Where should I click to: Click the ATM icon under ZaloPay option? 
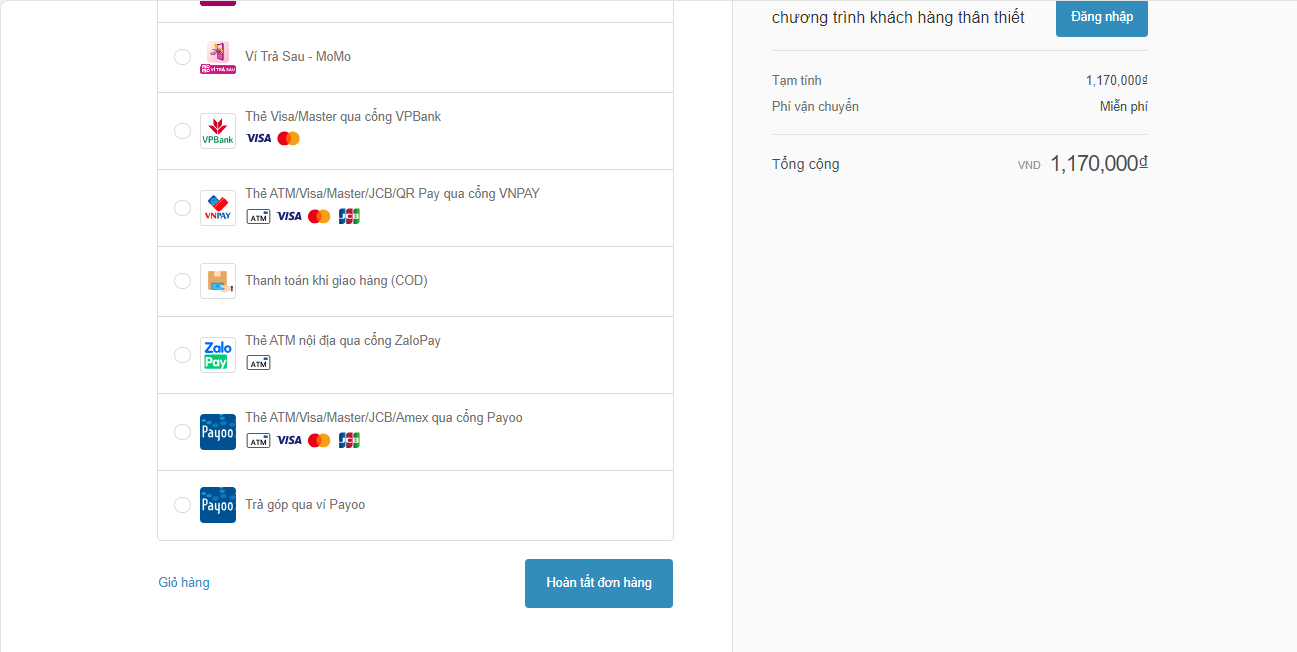[x=258, y=363]
